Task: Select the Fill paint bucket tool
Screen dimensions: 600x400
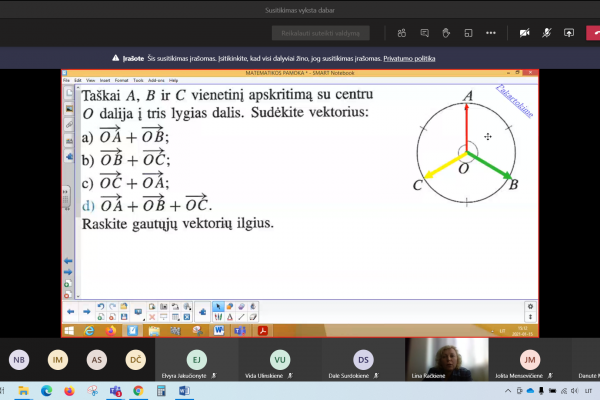Action: tap(253, 307)
